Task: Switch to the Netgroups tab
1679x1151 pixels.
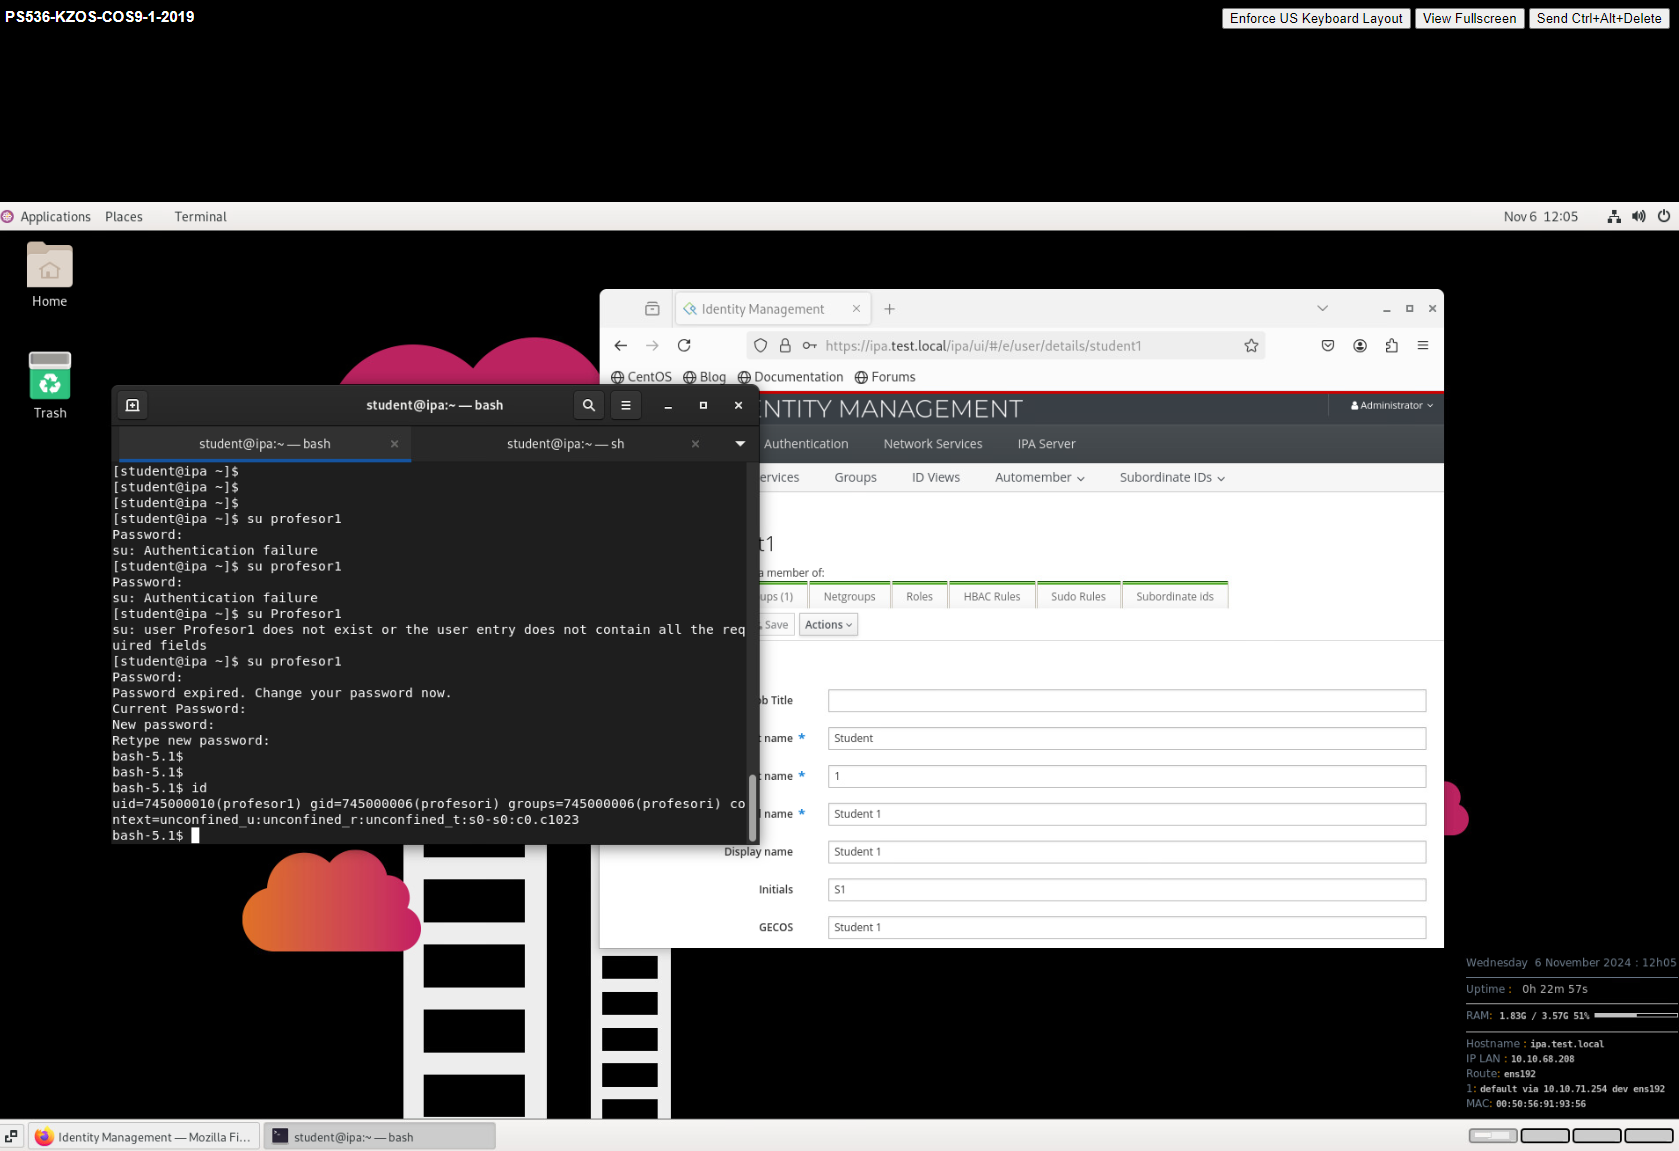Action: tap(849, 596)
